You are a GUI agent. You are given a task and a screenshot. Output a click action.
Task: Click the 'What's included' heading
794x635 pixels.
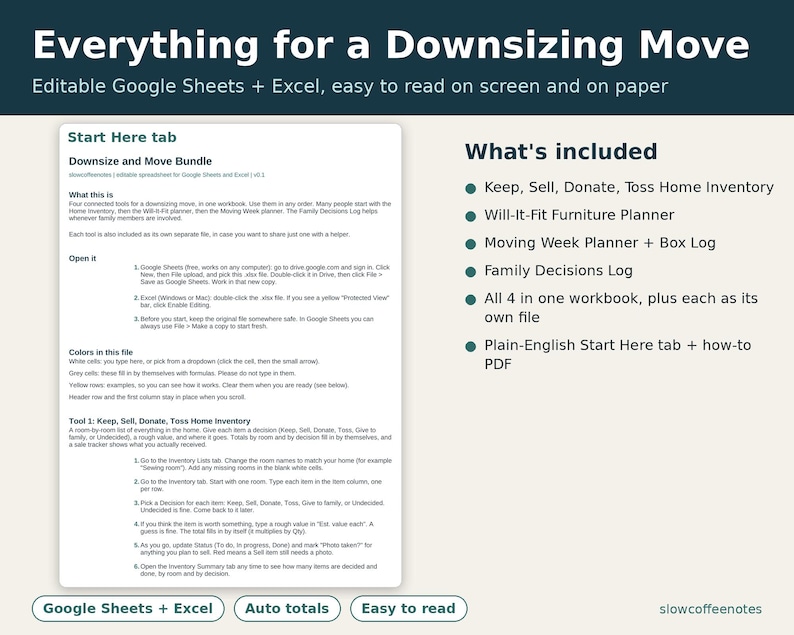(x=561, y=151)
